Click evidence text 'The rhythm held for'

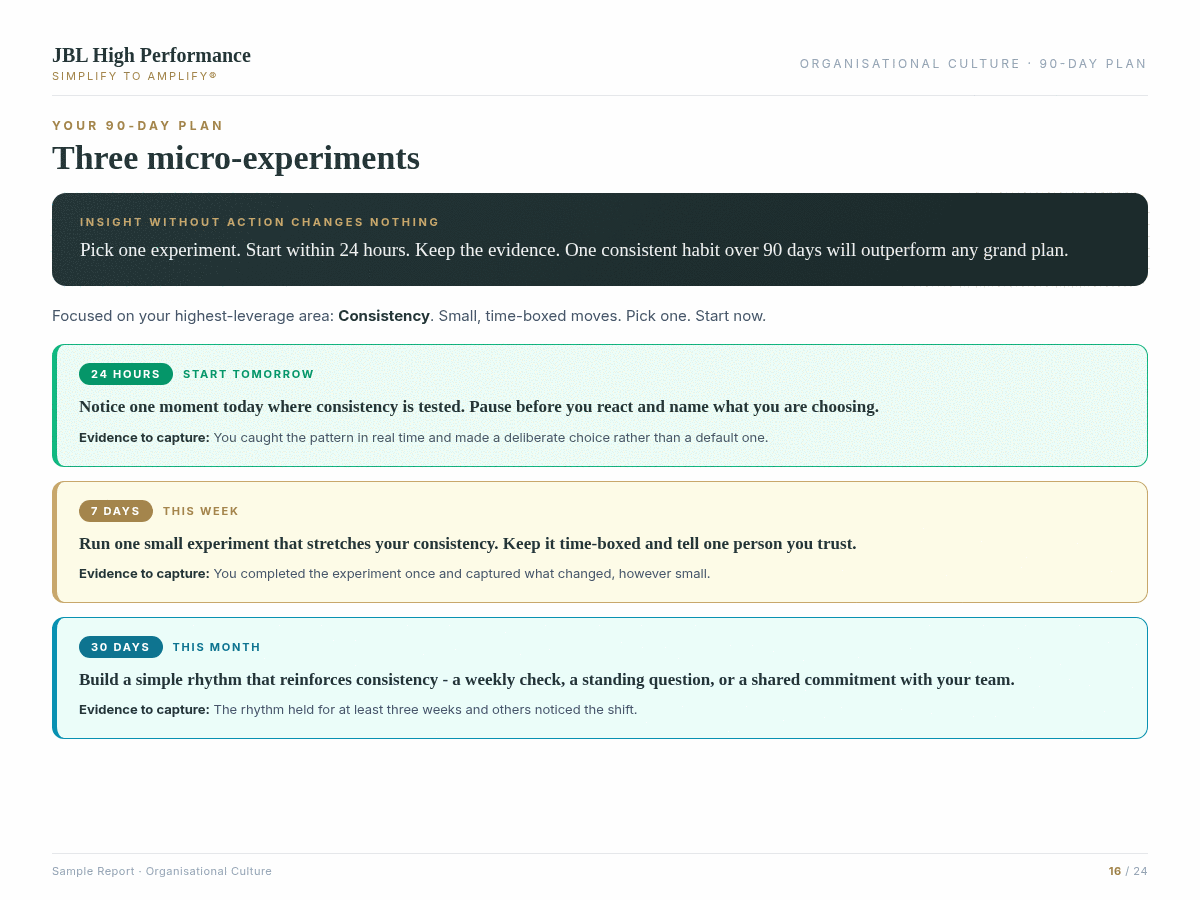pos(425,710)
